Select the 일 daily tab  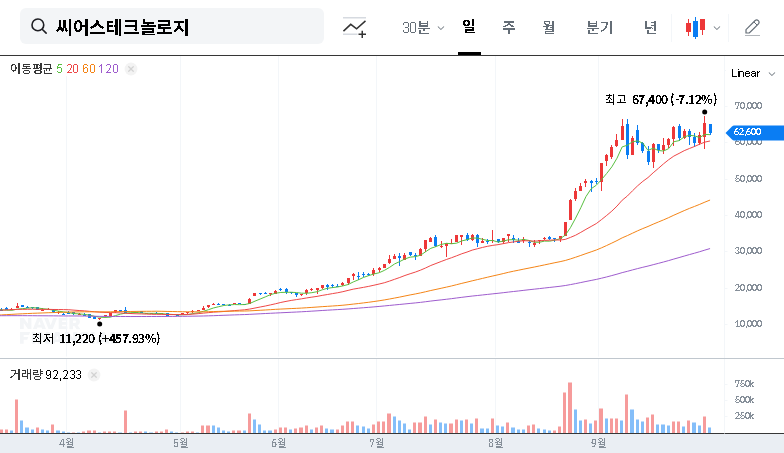click(x=469, y=26)
